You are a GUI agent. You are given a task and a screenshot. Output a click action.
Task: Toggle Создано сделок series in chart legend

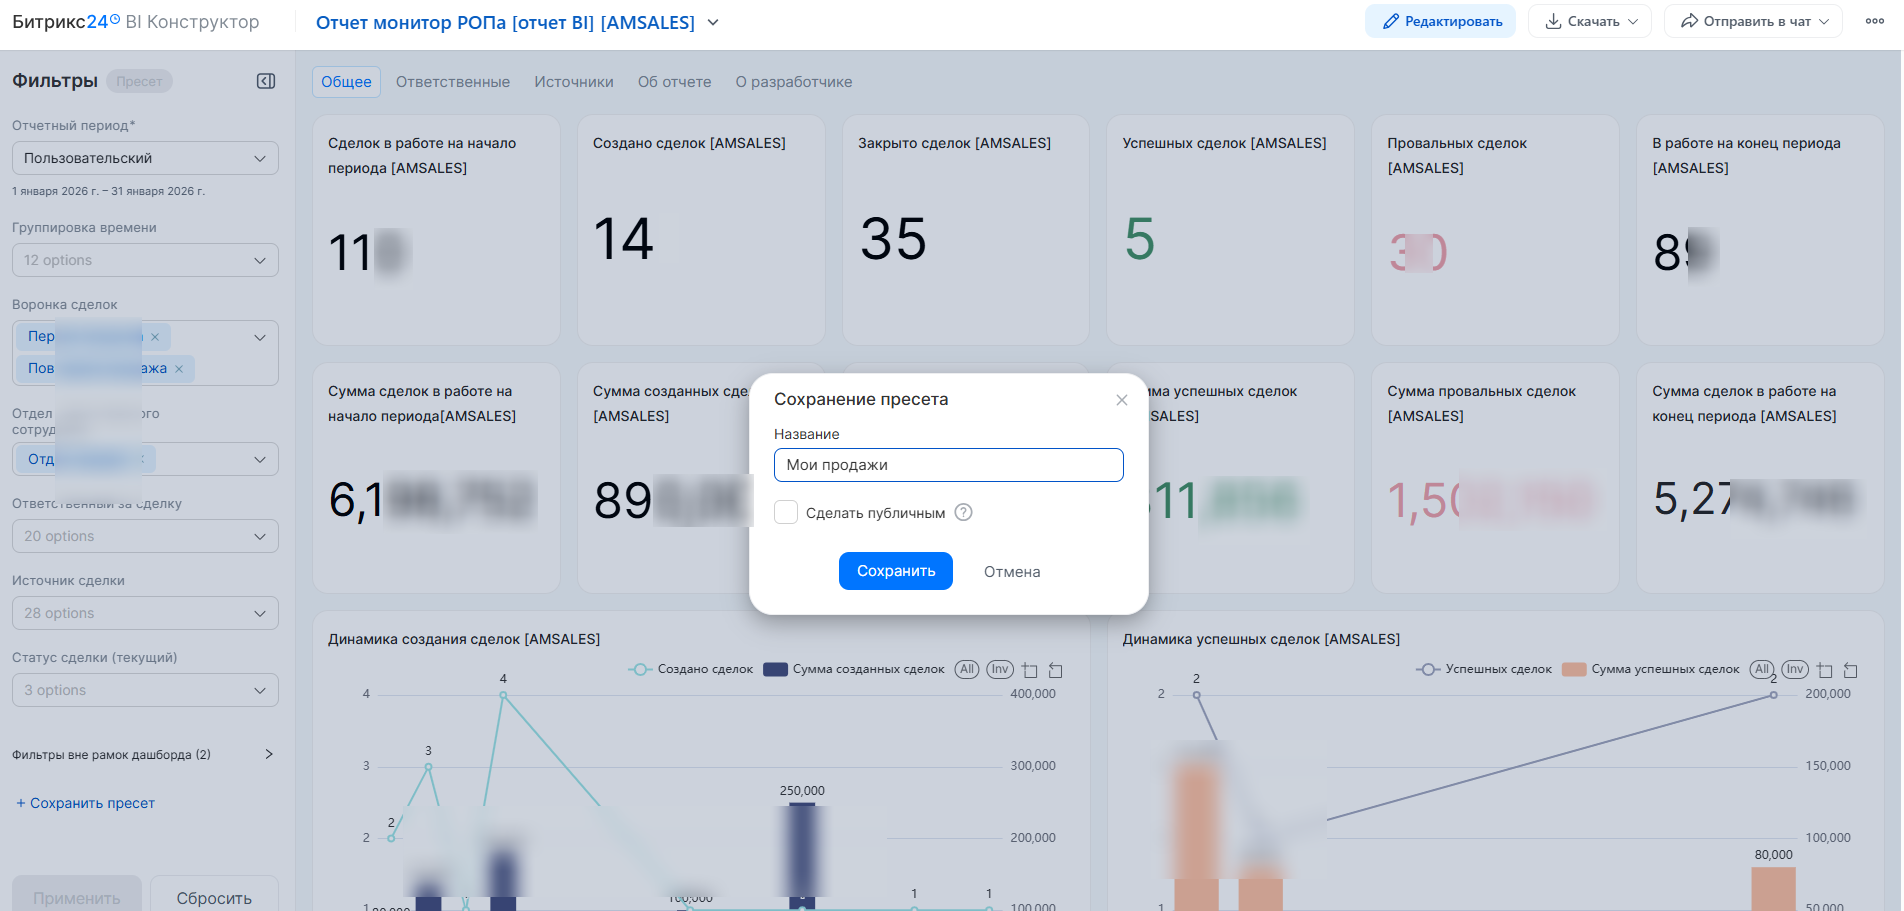(690, 670)
